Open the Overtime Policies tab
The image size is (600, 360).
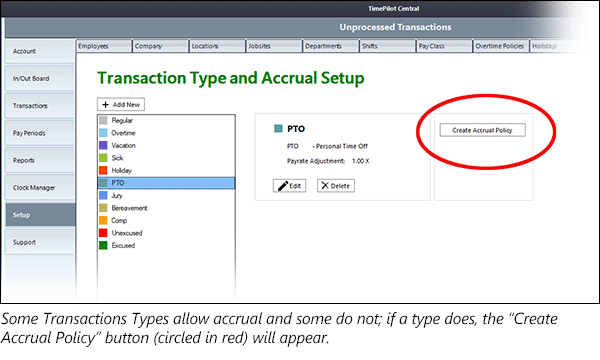501,46
